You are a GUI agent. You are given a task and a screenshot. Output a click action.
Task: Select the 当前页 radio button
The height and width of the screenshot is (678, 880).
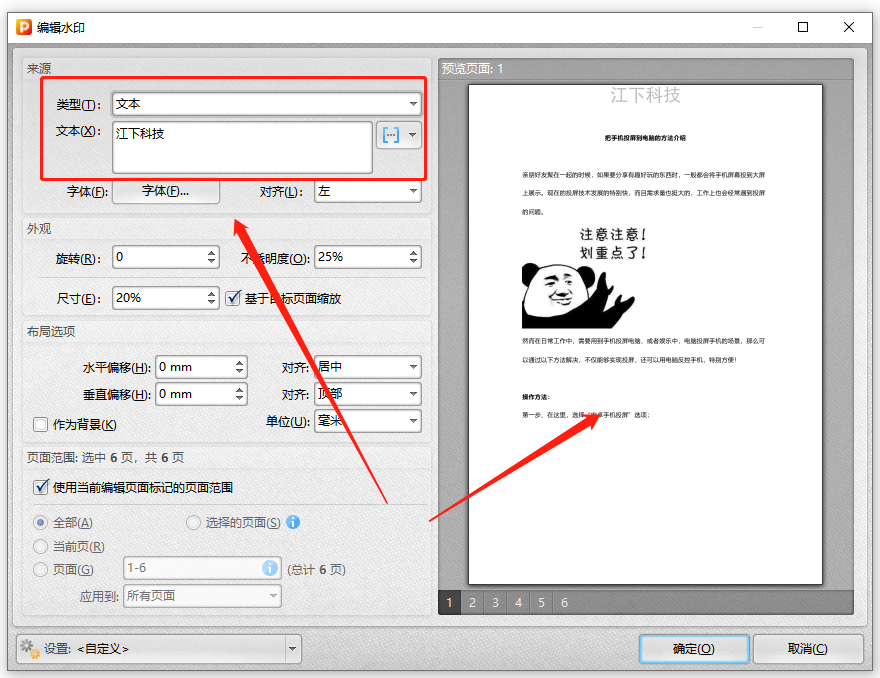[39, 544]
